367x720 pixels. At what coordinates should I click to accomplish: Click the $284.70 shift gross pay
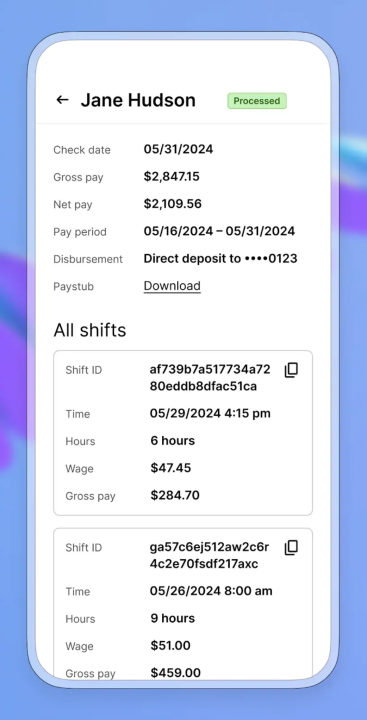point(175,495)
